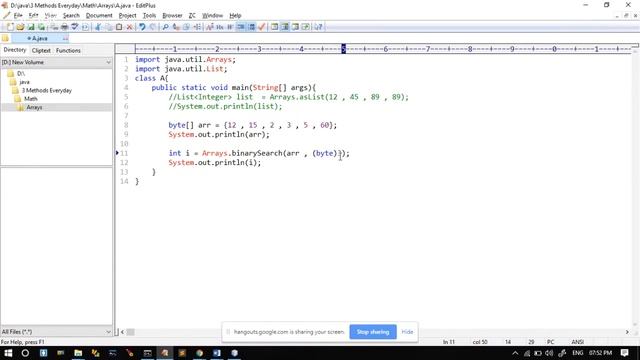The image size is (640, 360).
Task: Click 'col 50' in status bar
Action: tap(480, 342)
